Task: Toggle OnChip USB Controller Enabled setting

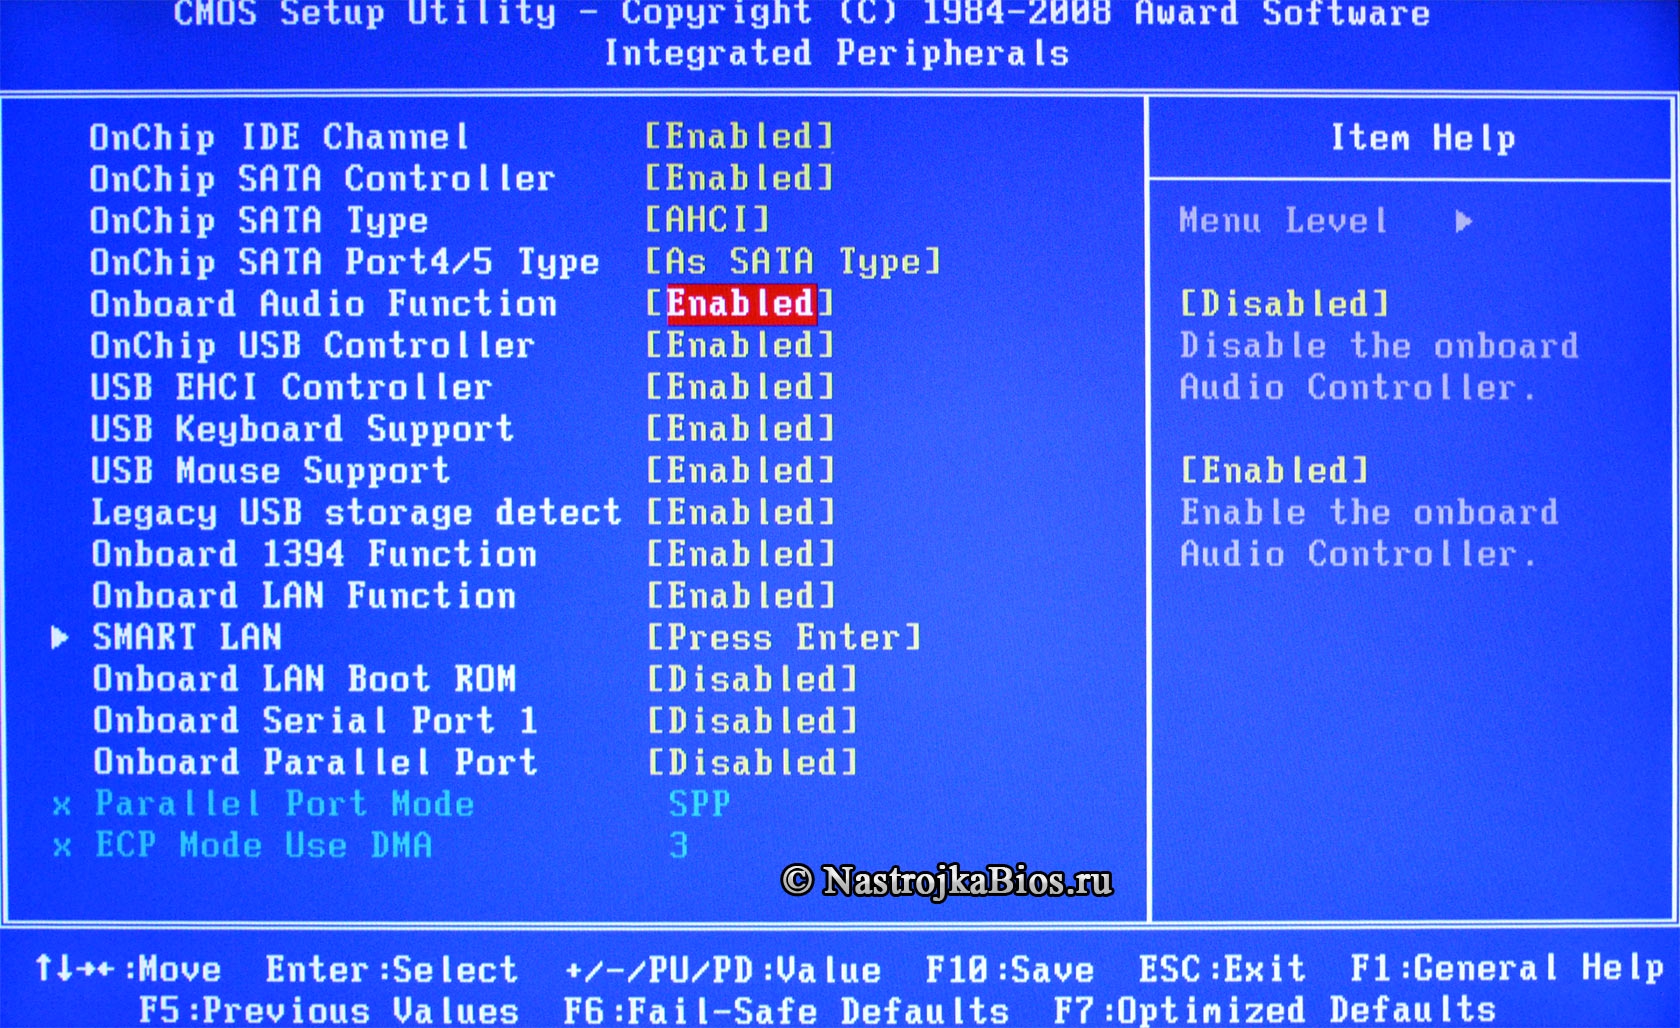Action: [740, 346]
